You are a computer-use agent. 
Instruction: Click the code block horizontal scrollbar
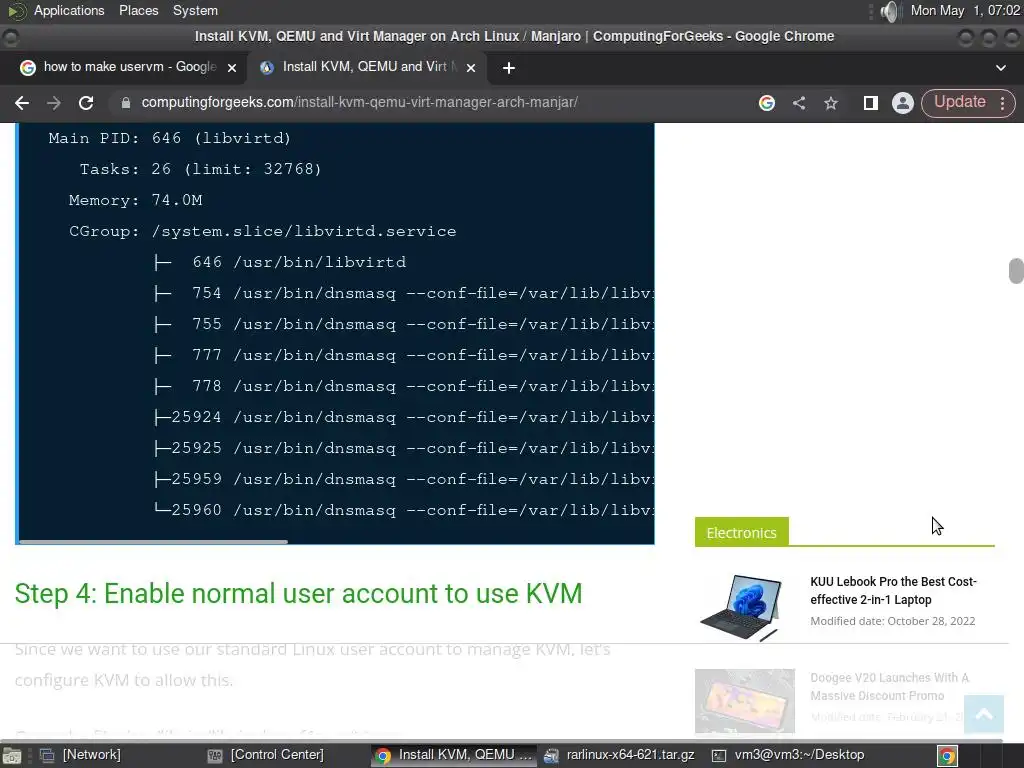coord(153,541)
